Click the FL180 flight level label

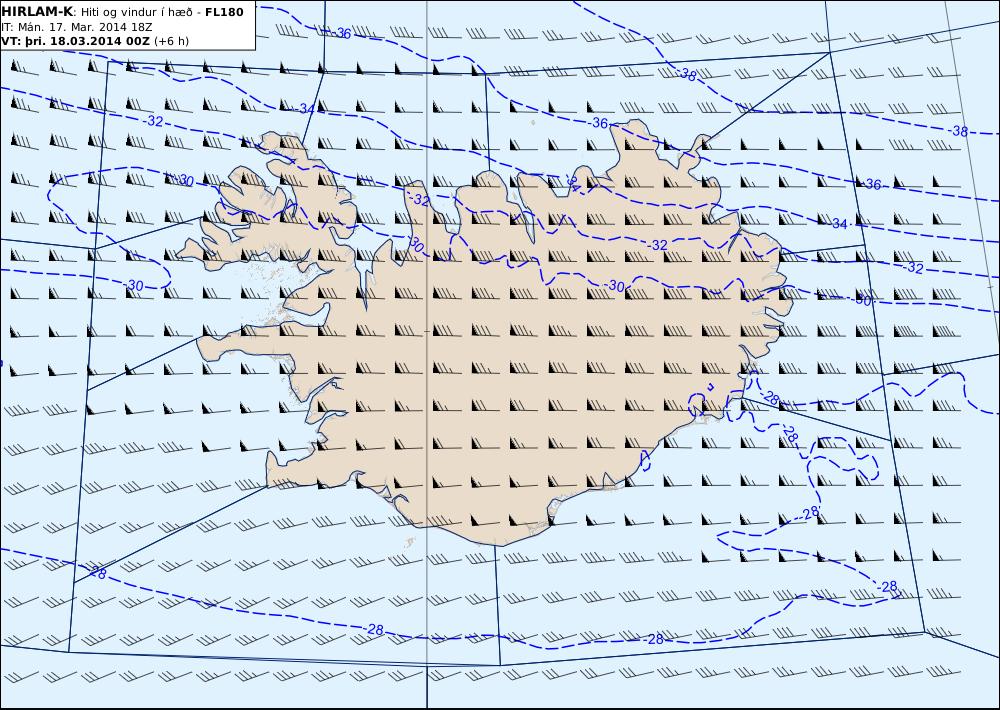click(x=224, y=12)
